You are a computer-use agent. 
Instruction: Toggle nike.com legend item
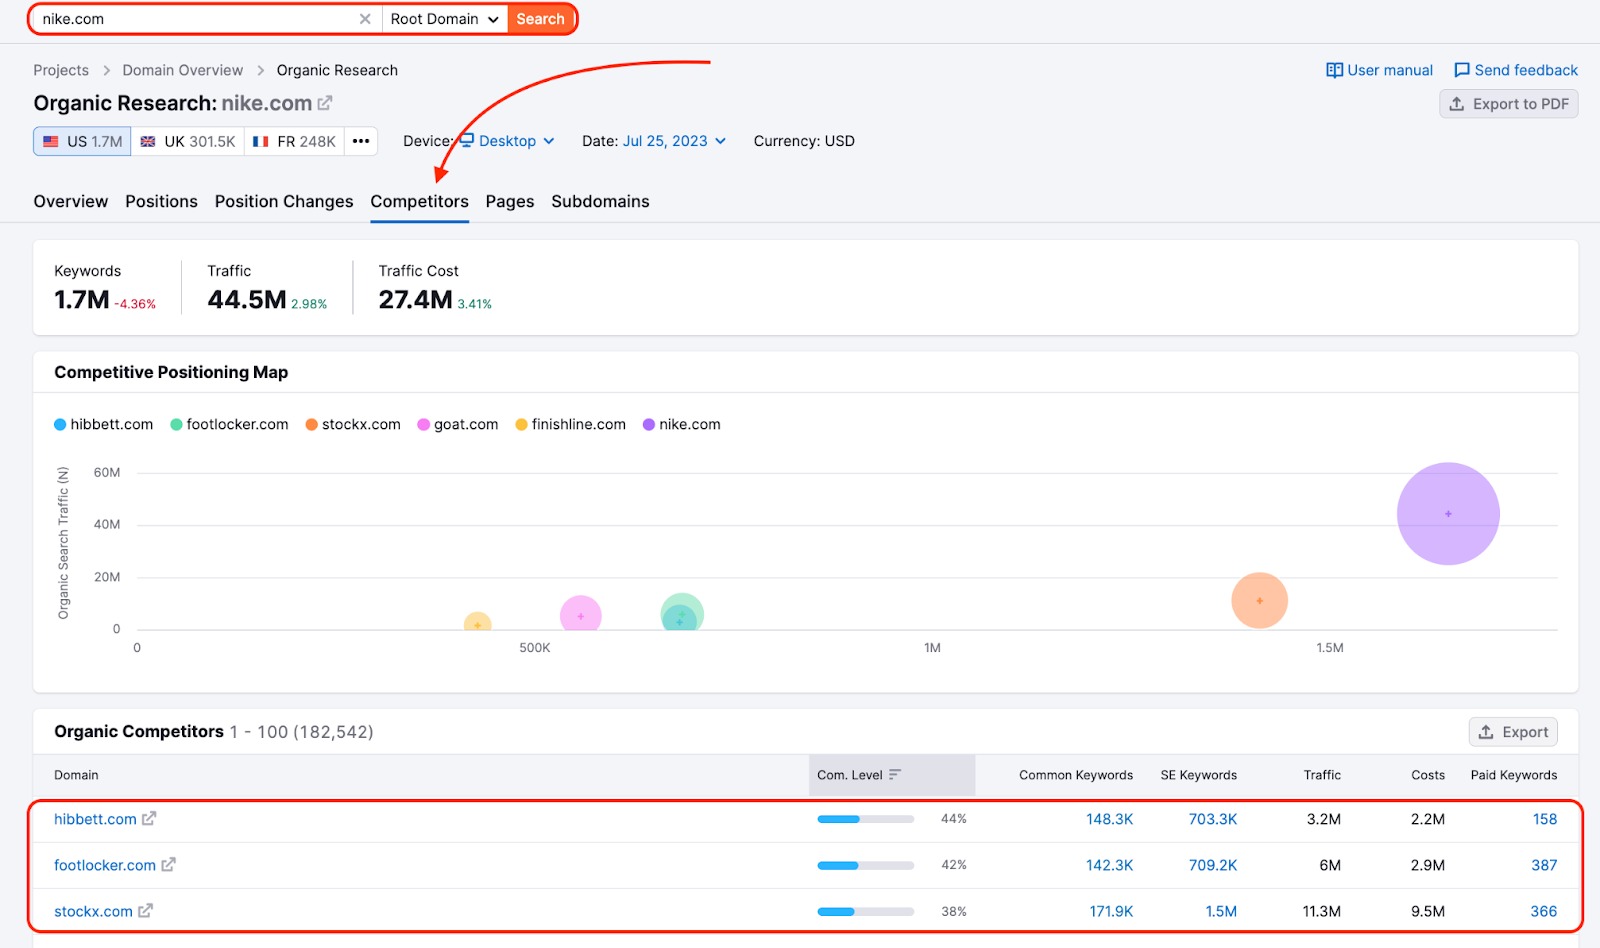point(682,424)
